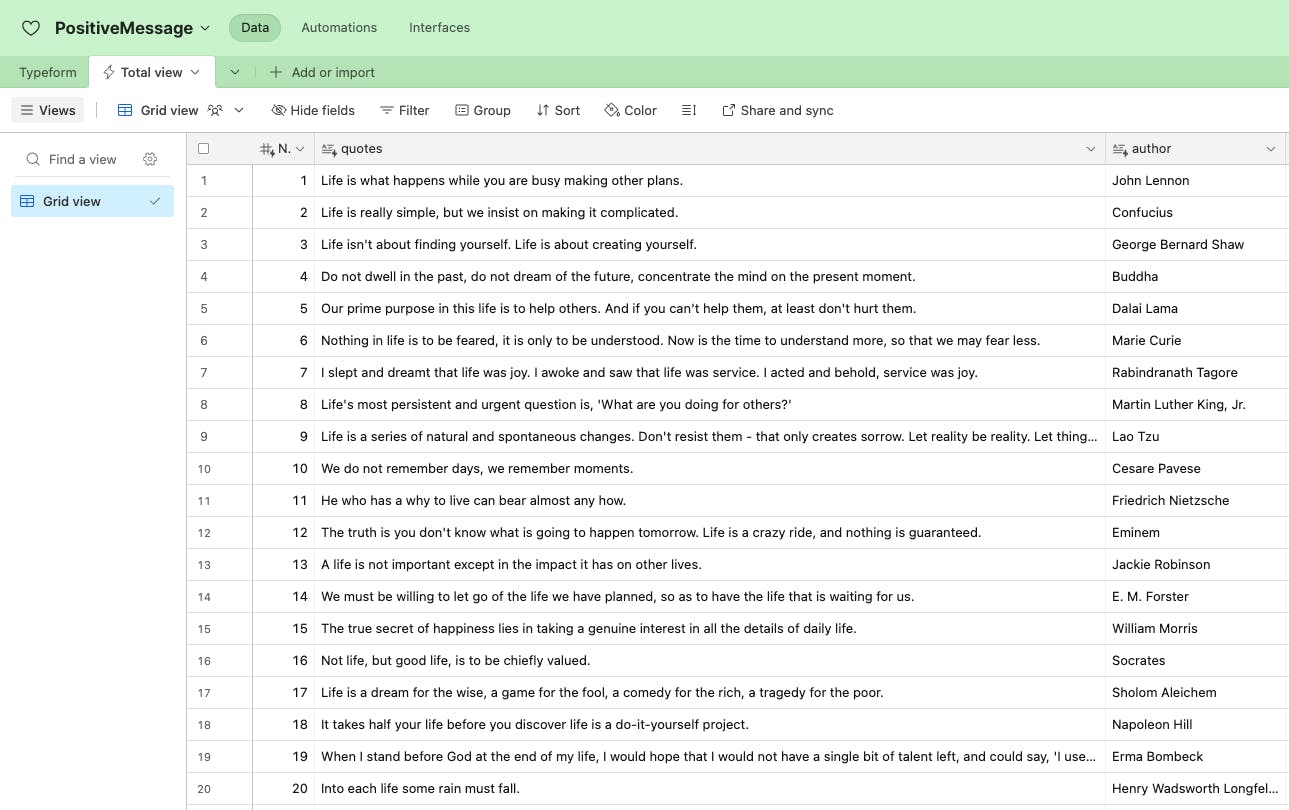Tick the select all rows checkbox
The image size is (1289, 810).
204,149
